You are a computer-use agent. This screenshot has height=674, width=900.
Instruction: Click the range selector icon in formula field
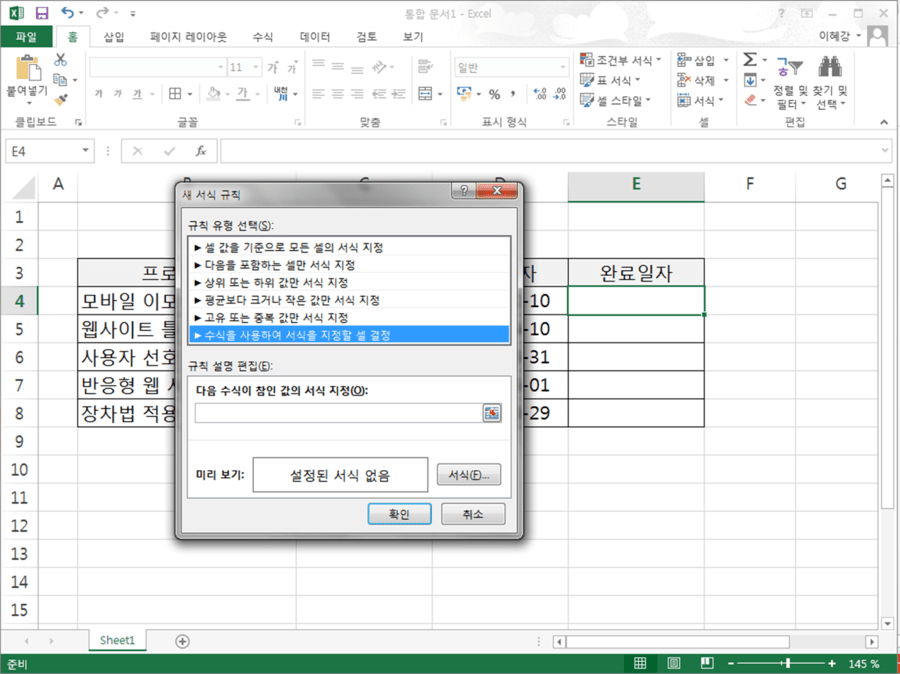click(492, 413)
